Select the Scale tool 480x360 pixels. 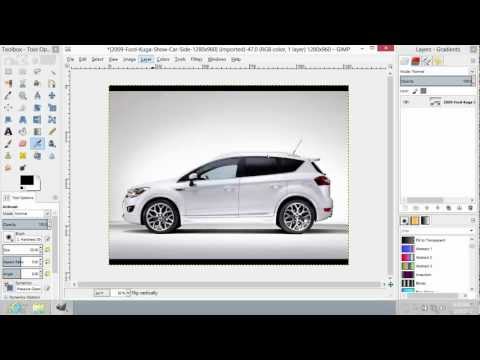click(x=52, y=108)
